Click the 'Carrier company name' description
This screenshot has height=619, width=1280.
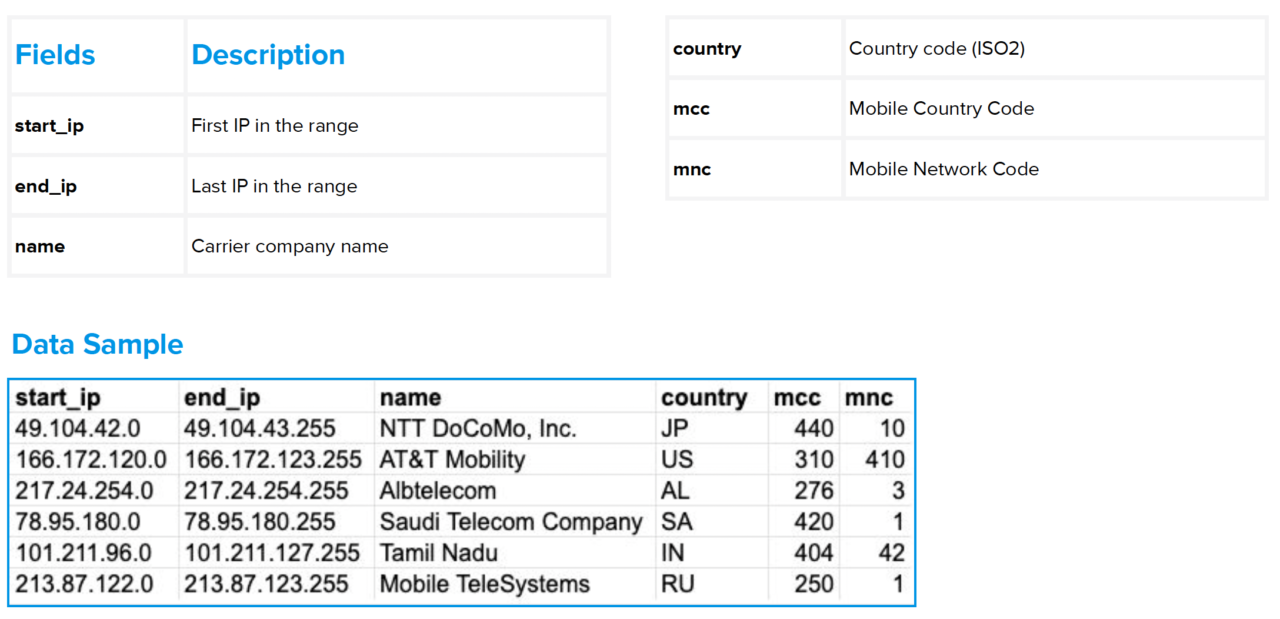click(x=290, y=247)
